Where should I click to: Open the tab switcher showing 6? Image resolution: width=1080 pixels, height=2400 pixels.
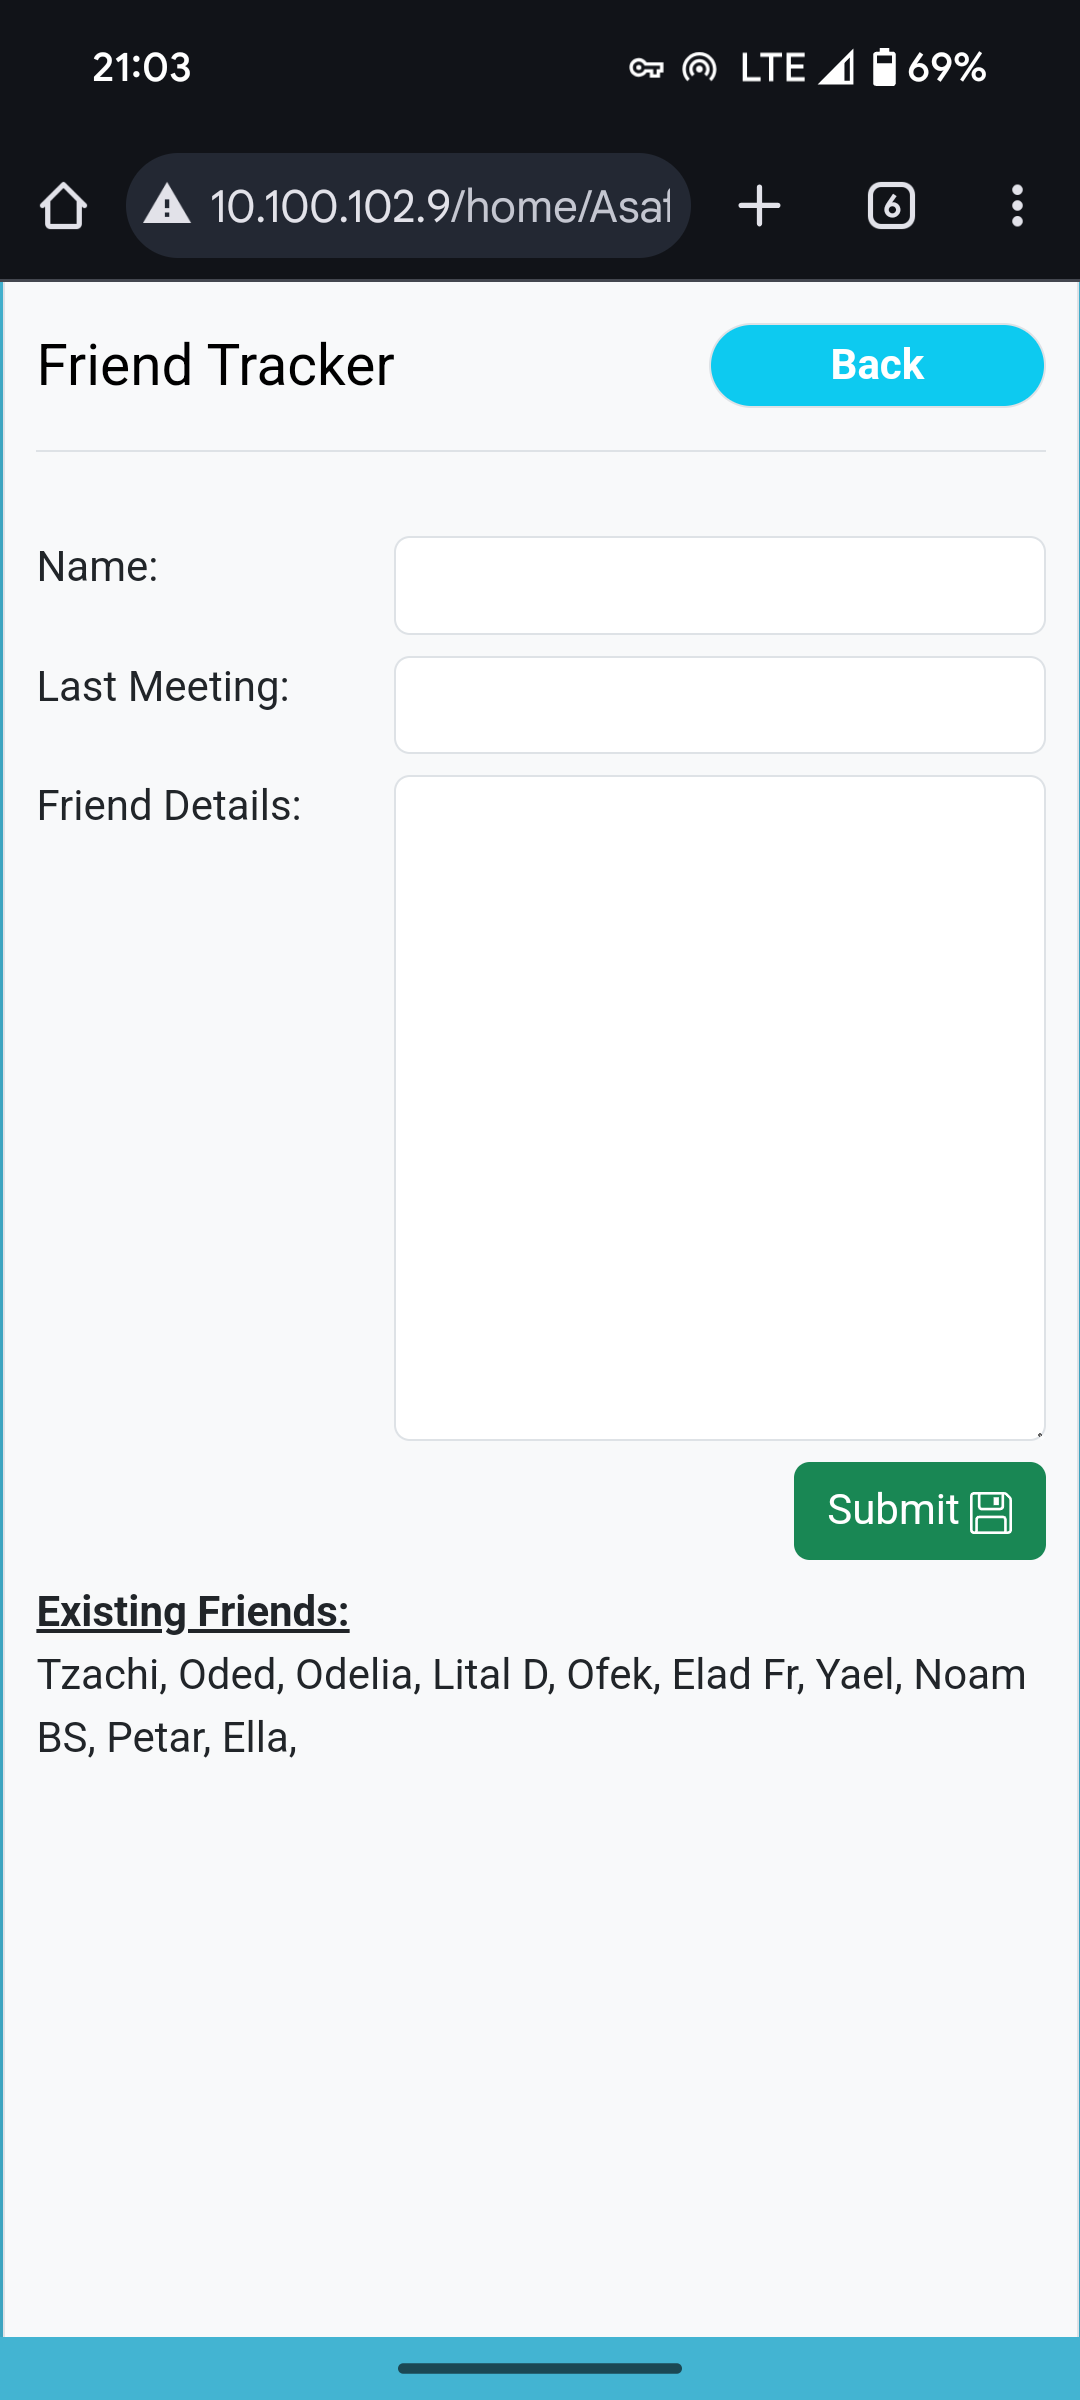(891, 206)
